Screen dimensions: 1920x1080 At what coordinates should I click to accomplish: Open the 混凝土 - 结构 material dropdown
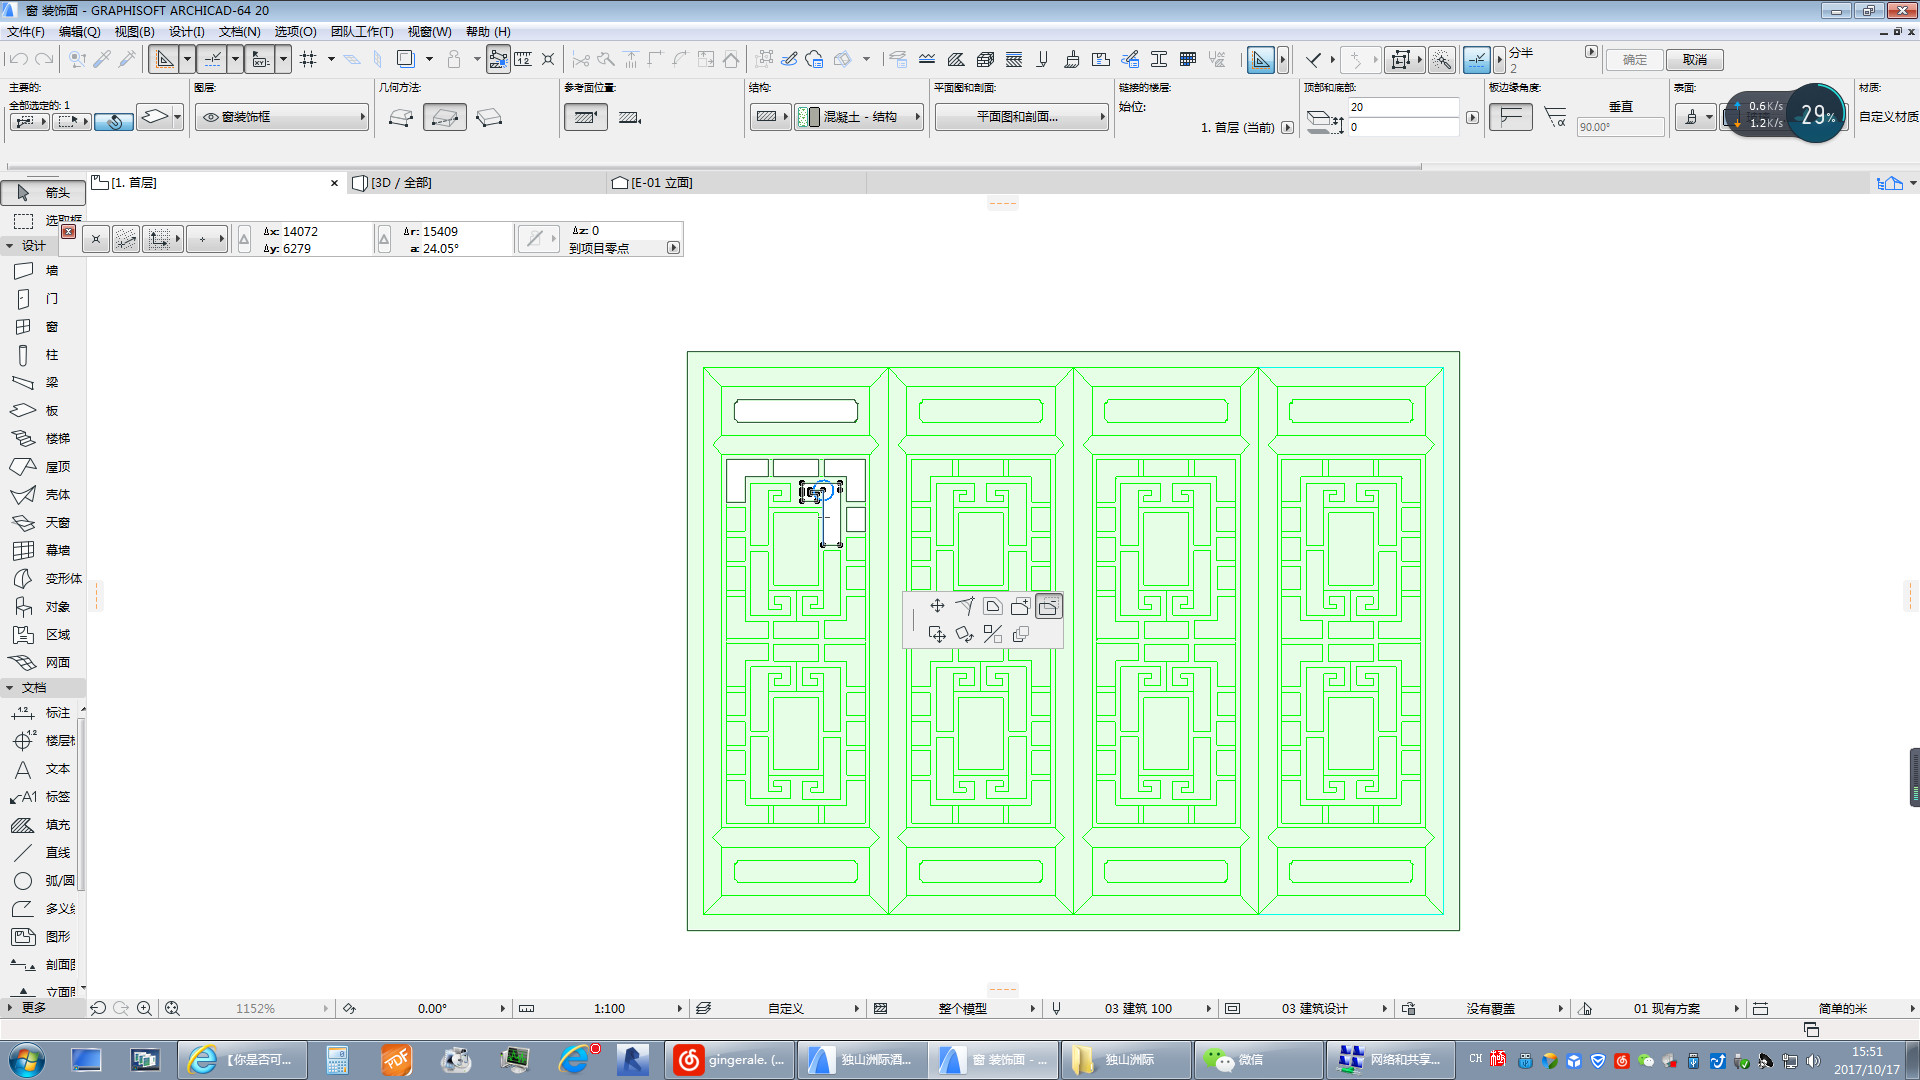coord(859,117)
